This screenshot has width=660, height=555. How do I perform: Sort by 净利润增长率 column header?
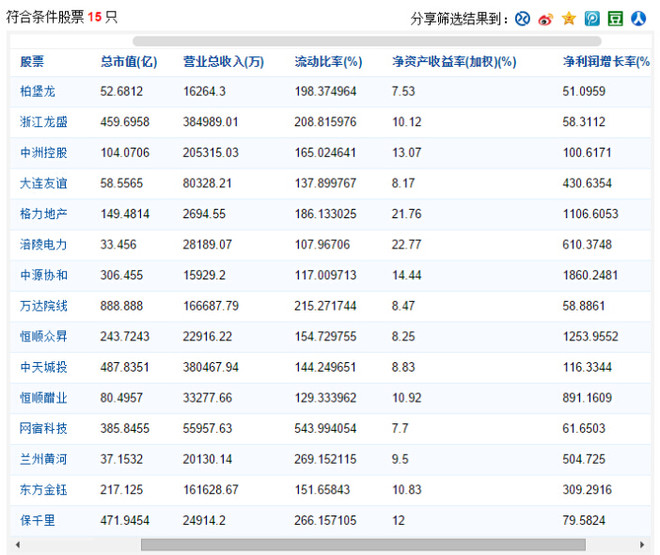click(x=606, y=61)
